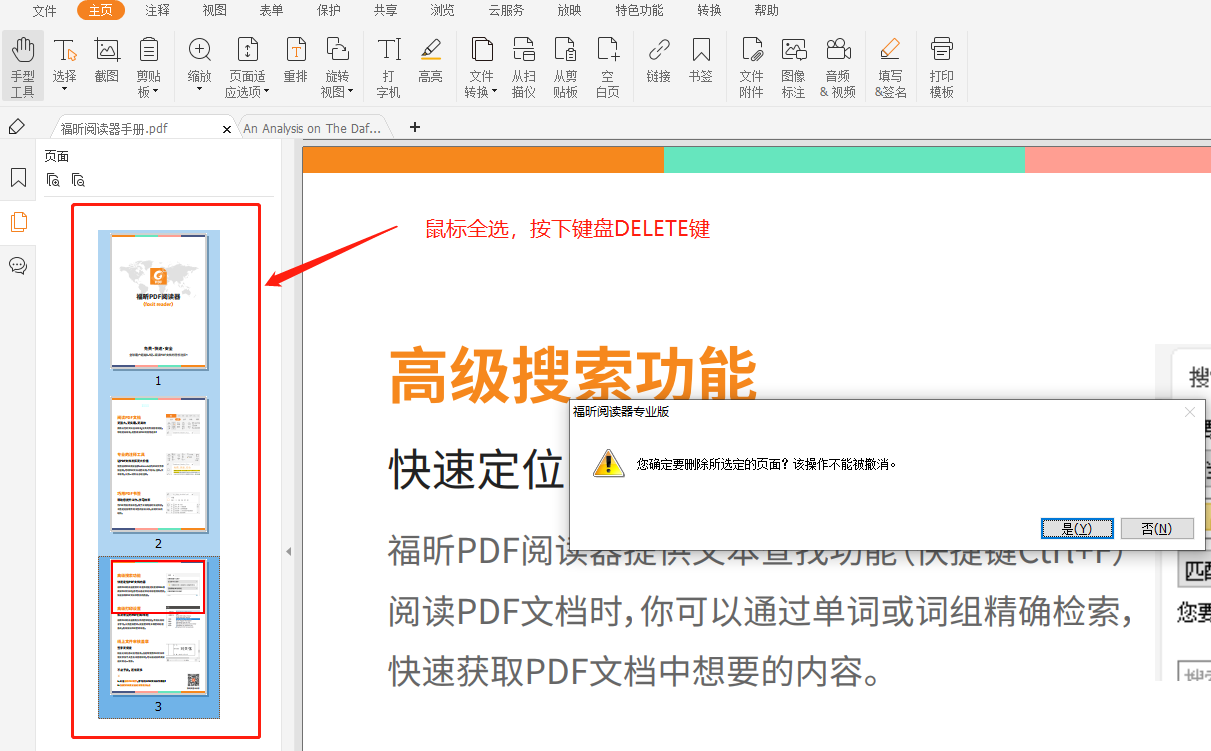
Task: Click the Rotate View (旋转视图) icon
Action: tap(338, 50)
